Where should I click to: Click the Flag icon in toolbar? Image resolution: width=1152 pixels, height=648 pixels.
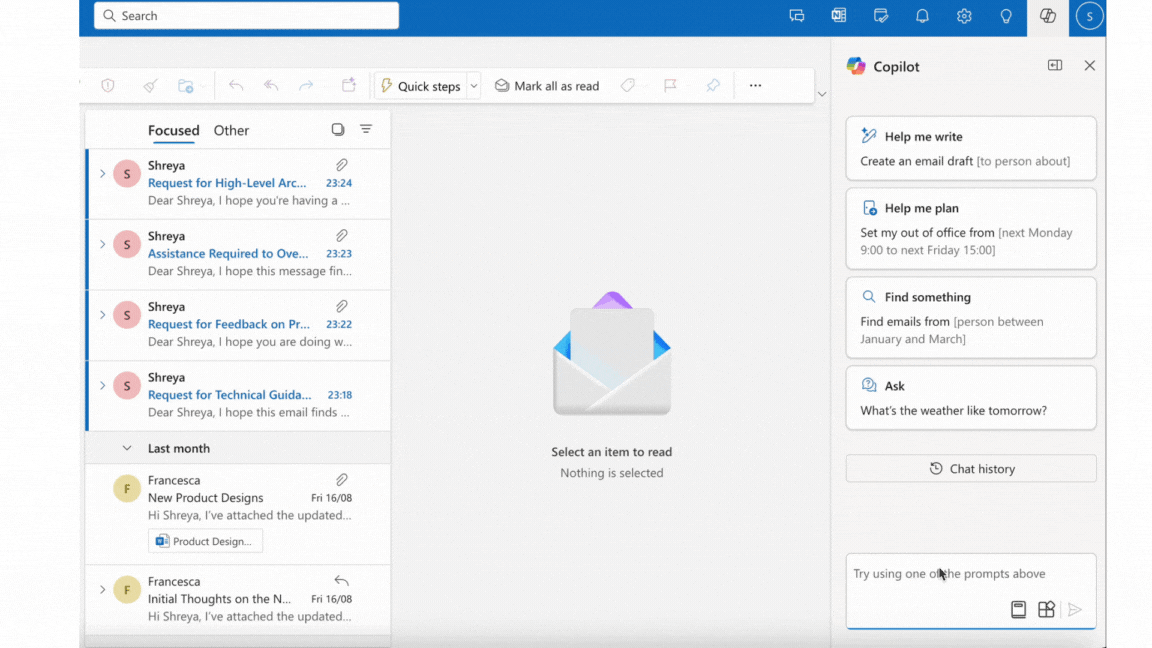point(670,86)
